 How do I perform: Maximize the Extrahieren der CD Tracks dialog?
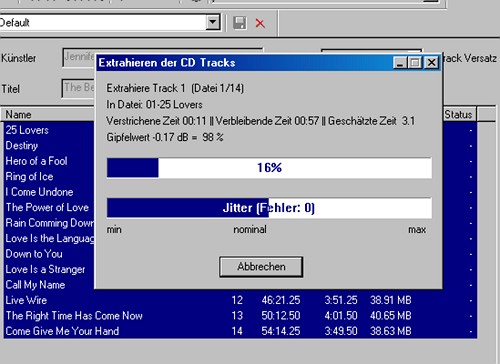pos(415,63)
